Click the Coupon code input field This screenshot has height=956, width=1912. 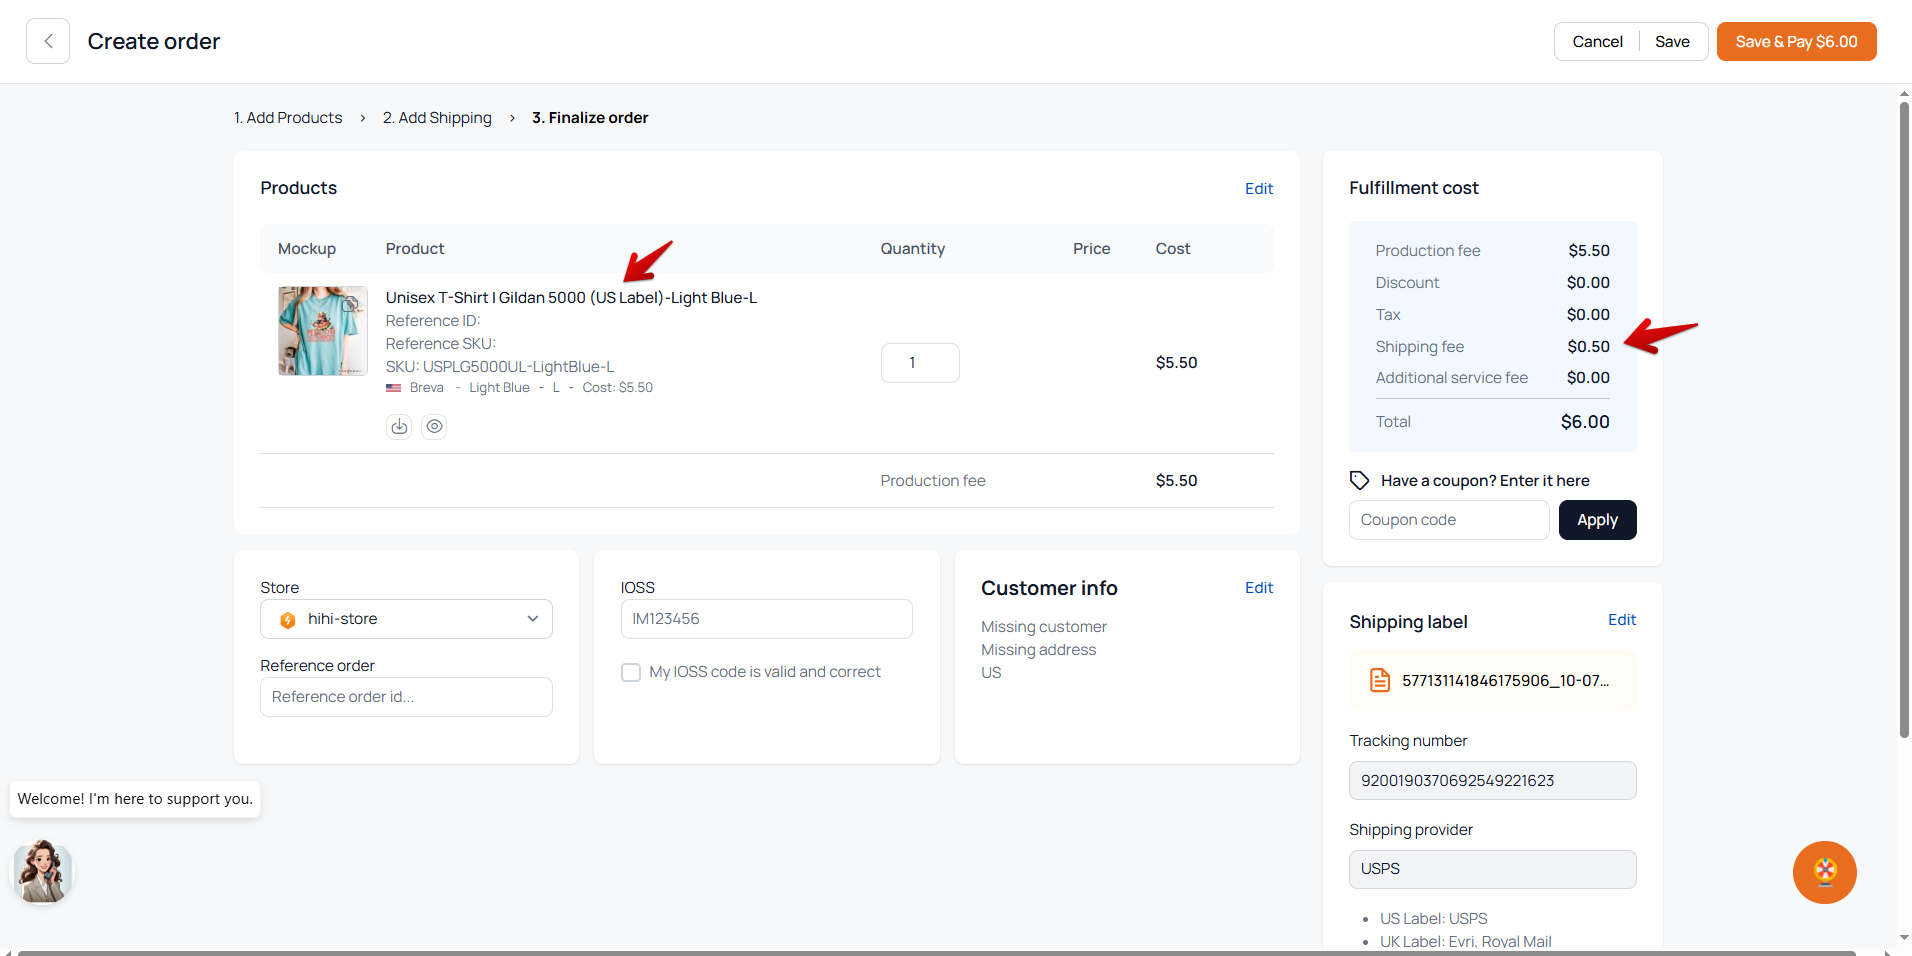point(1448,520)
